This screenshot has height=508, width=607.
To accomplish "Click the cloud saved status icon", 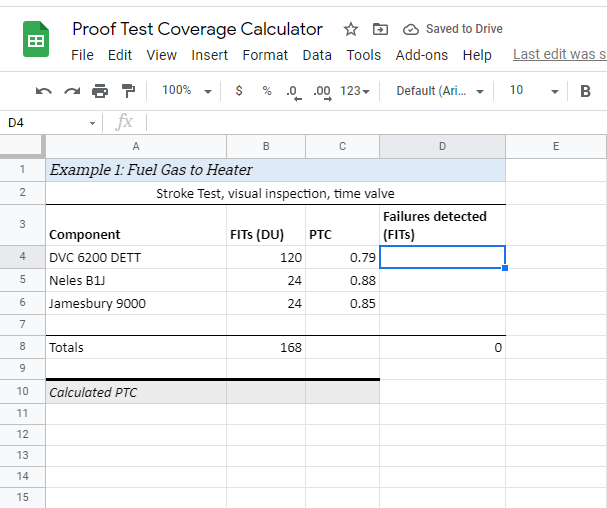I will click(x=411, y=29).
